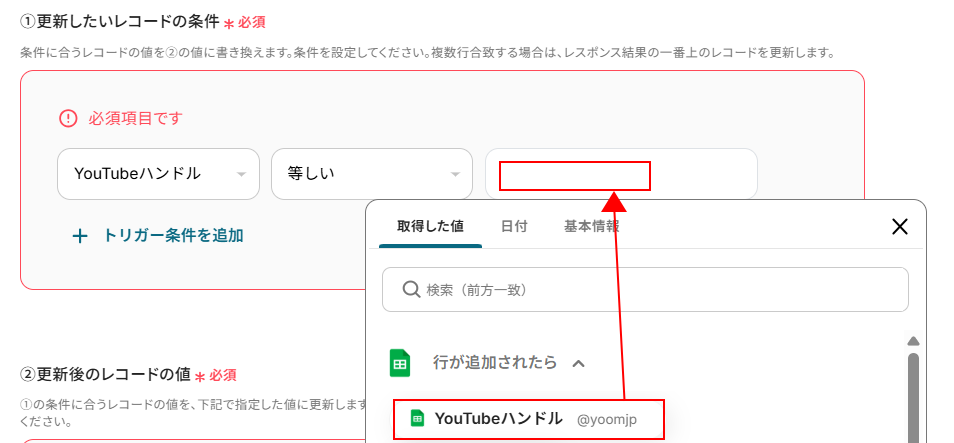Open the YouTubeハンドル field dropdown
954x443 pixels.
[158, 174]
